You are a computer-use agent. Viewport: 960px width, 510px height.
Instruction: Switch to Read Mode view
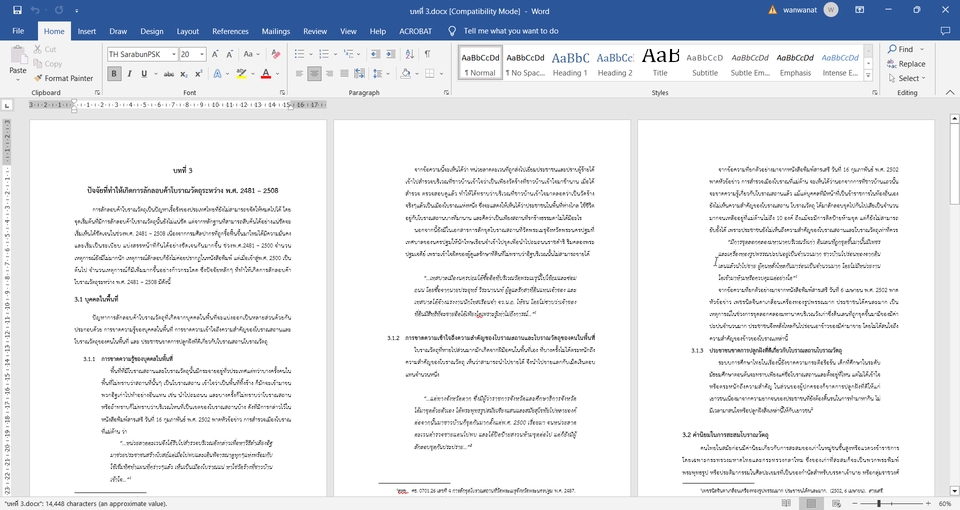pos(787,503)
